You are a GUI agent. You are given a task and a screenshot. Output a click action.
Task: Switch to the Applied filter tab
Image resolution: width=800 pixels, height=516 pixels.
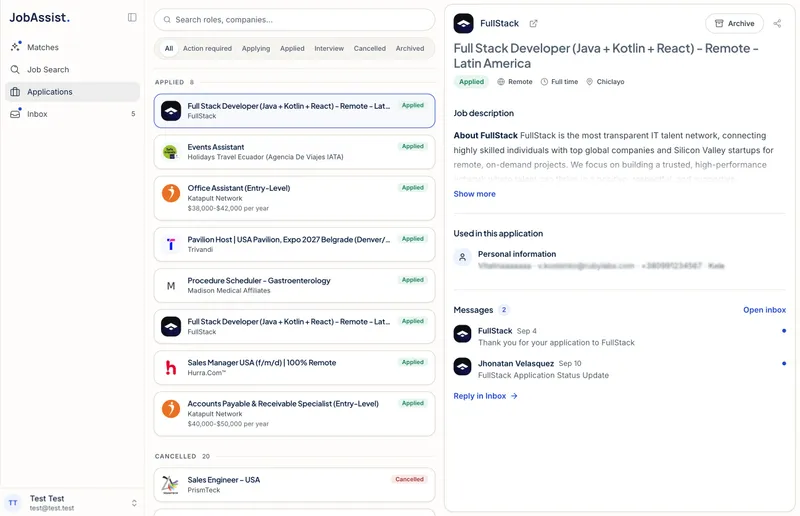tap(292, 48)
